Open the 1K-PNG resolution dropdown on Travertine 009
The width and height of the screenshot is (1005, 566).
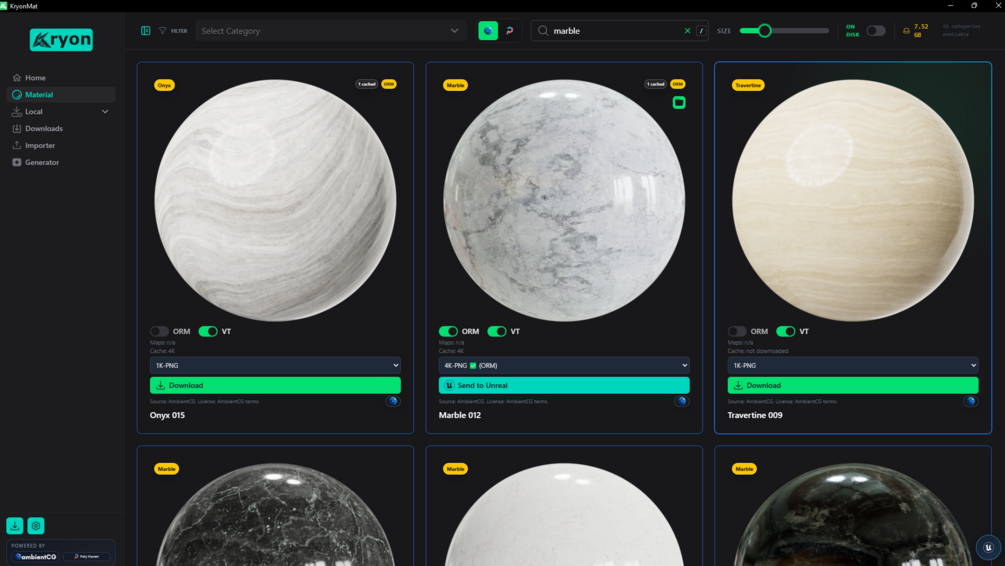tap(853, 365)
